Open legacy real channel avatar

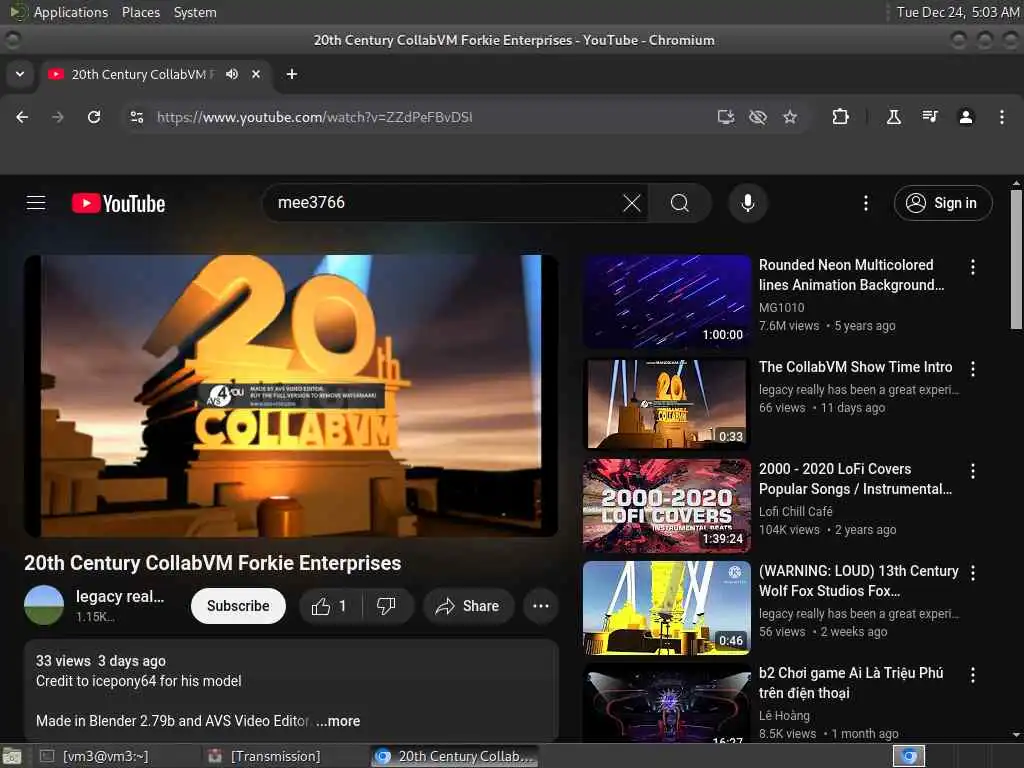pyautogui.click(x=44, y=605)
